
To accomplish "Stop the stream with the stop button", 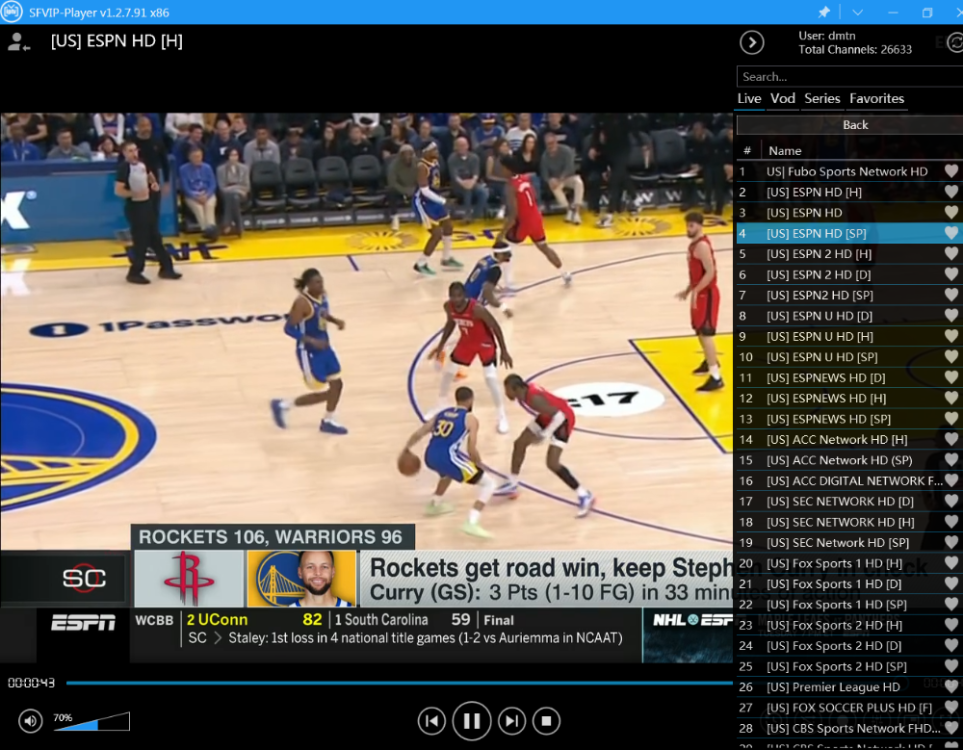I will tap(547, 721).
